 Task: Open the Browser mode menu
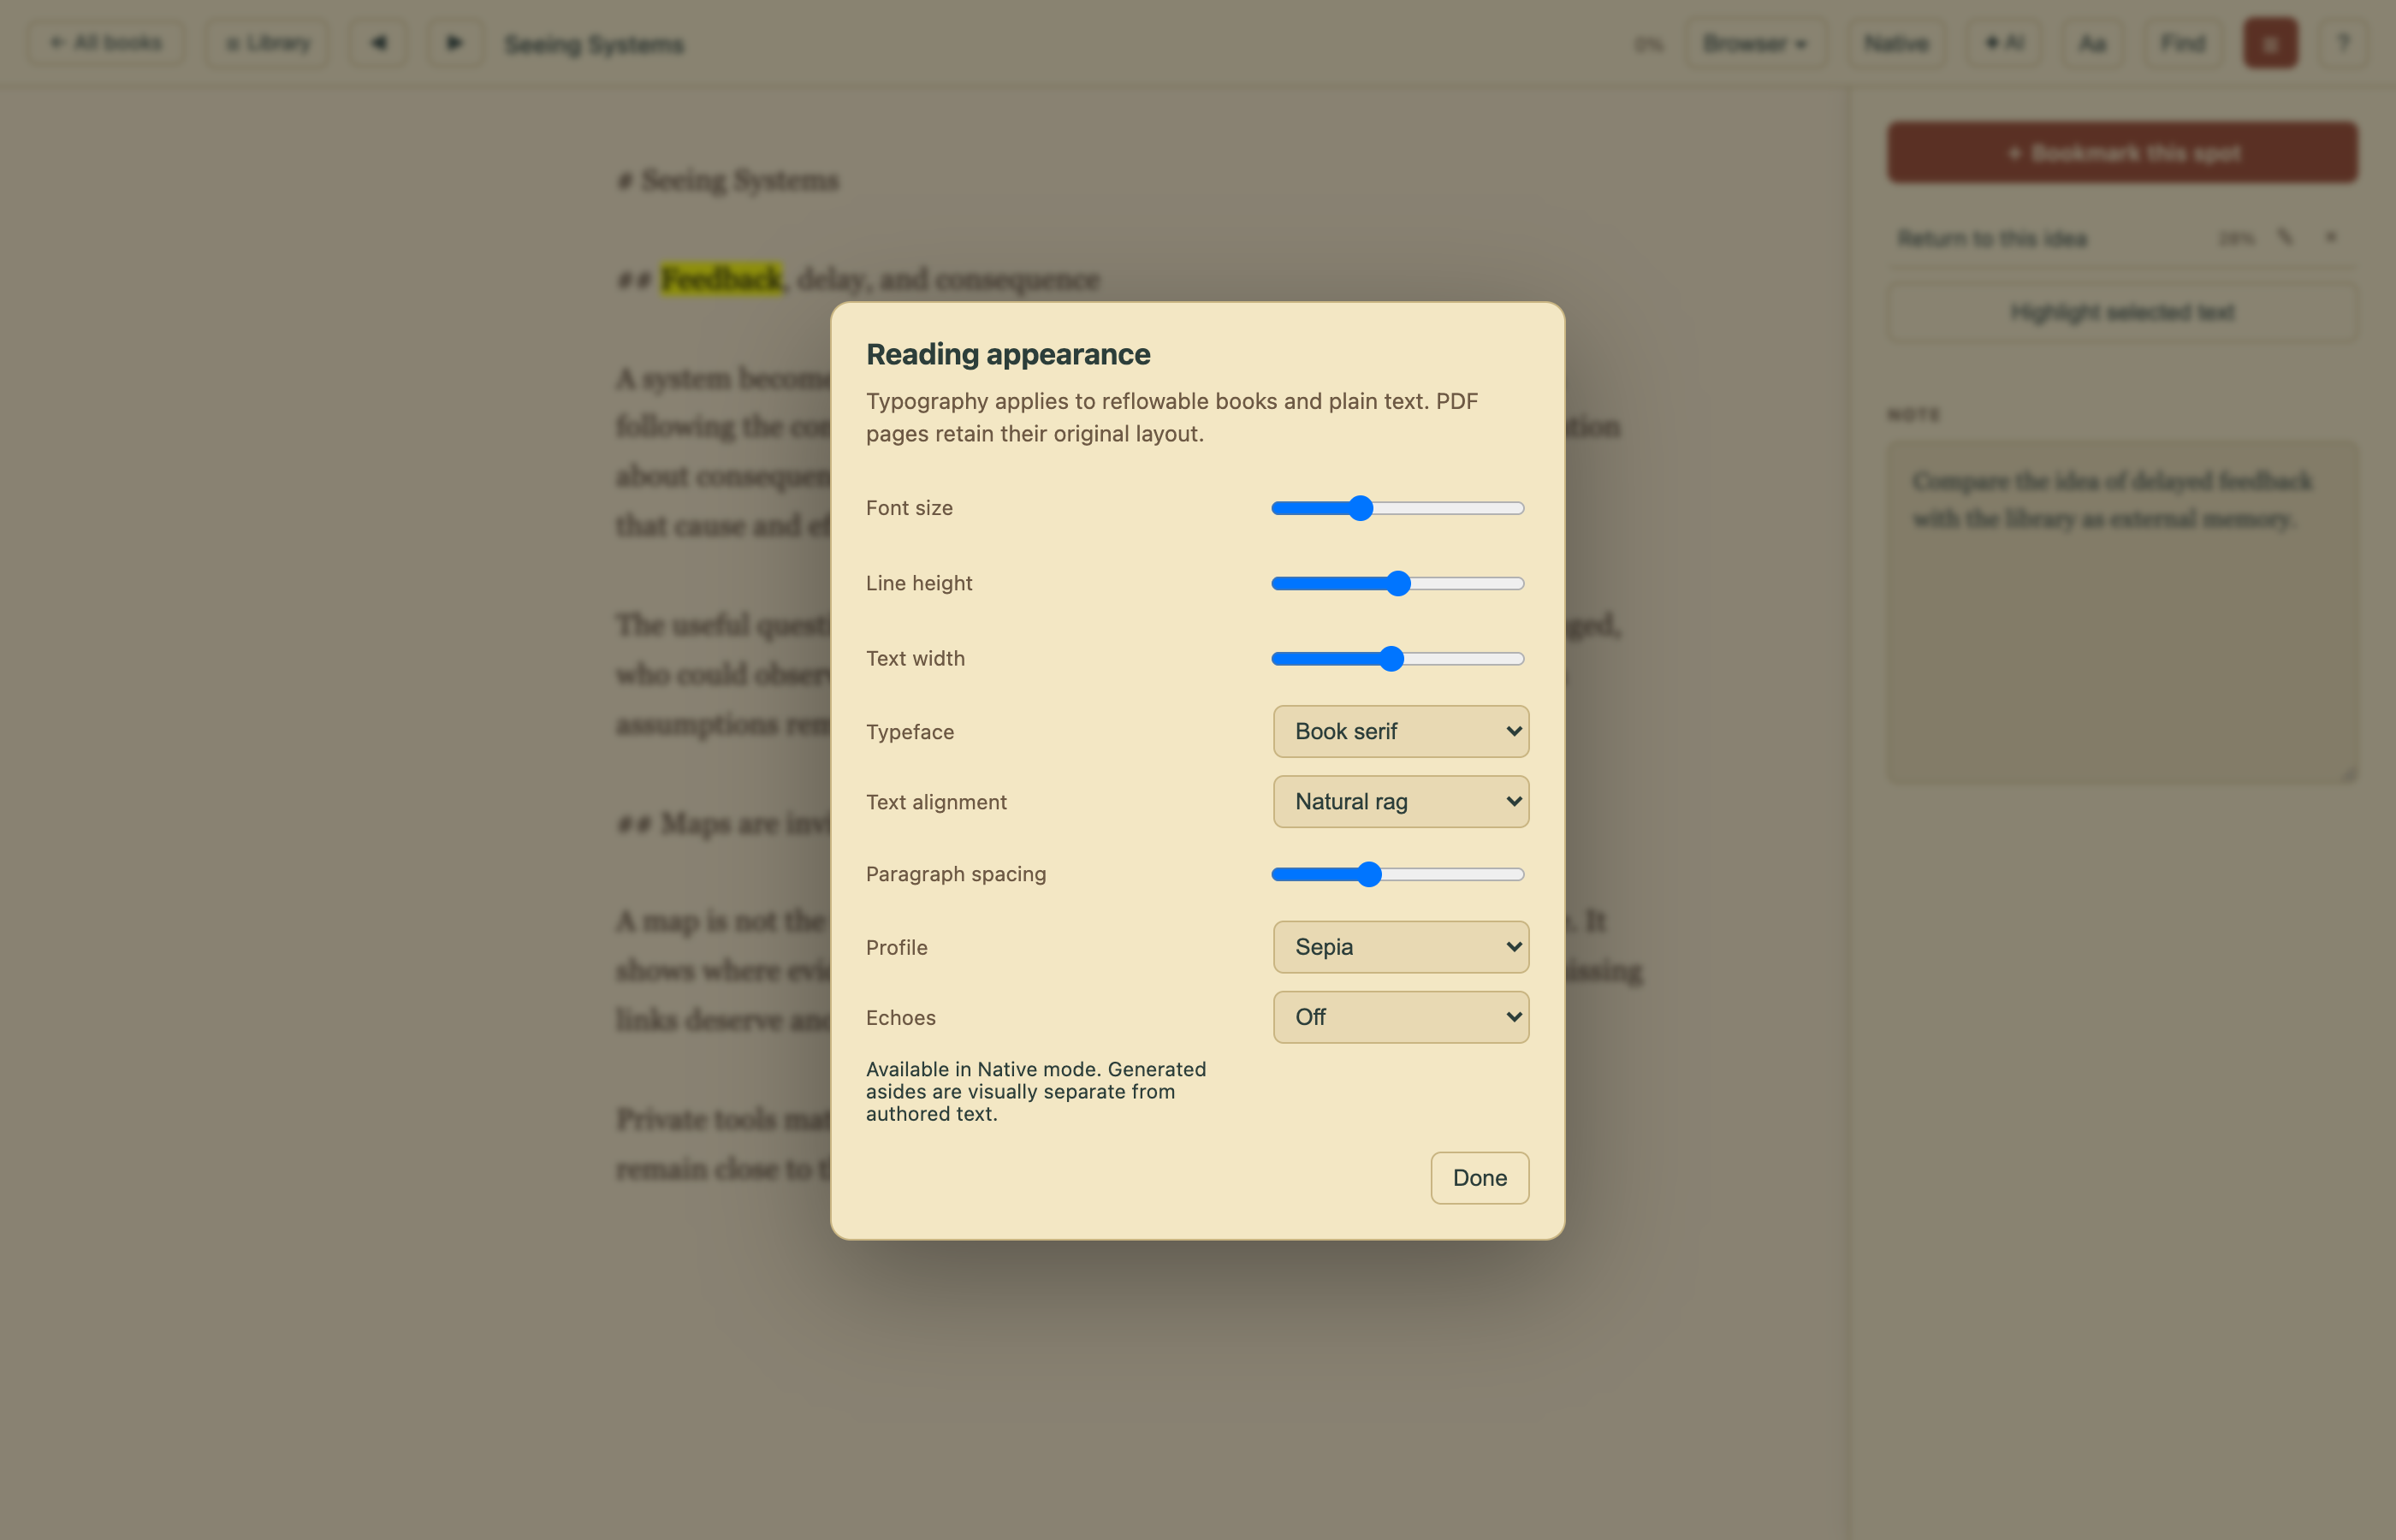[x=1755, y=43]
